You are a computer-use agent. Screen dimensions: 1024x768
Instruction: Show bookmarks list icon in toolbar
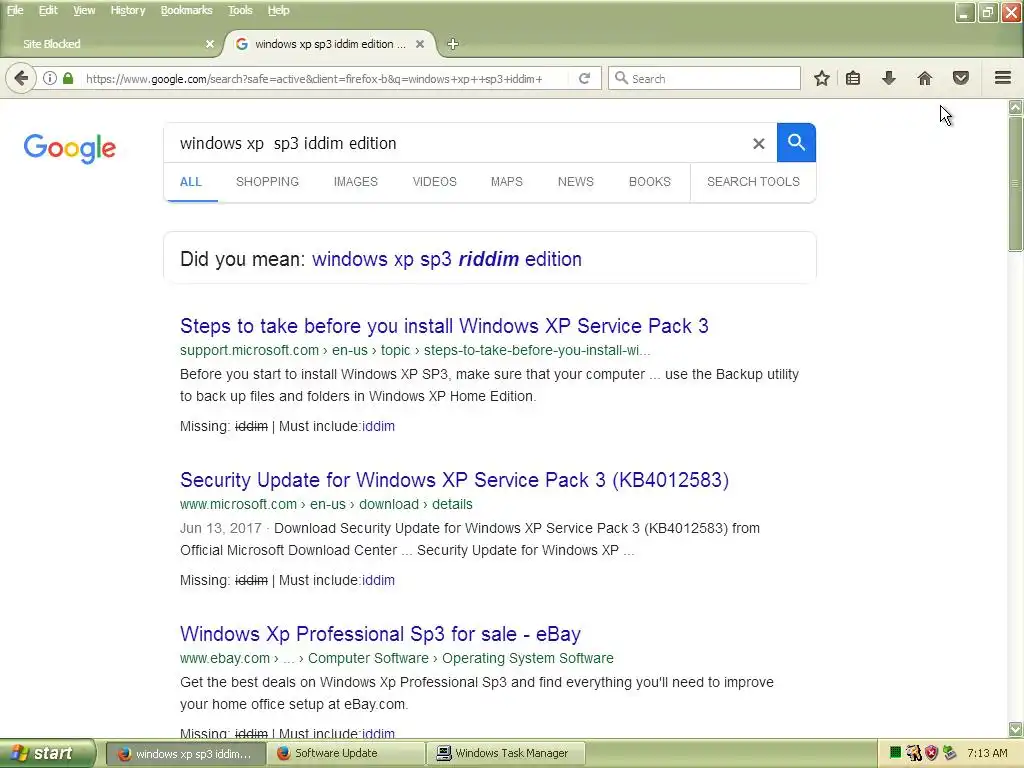853,78
